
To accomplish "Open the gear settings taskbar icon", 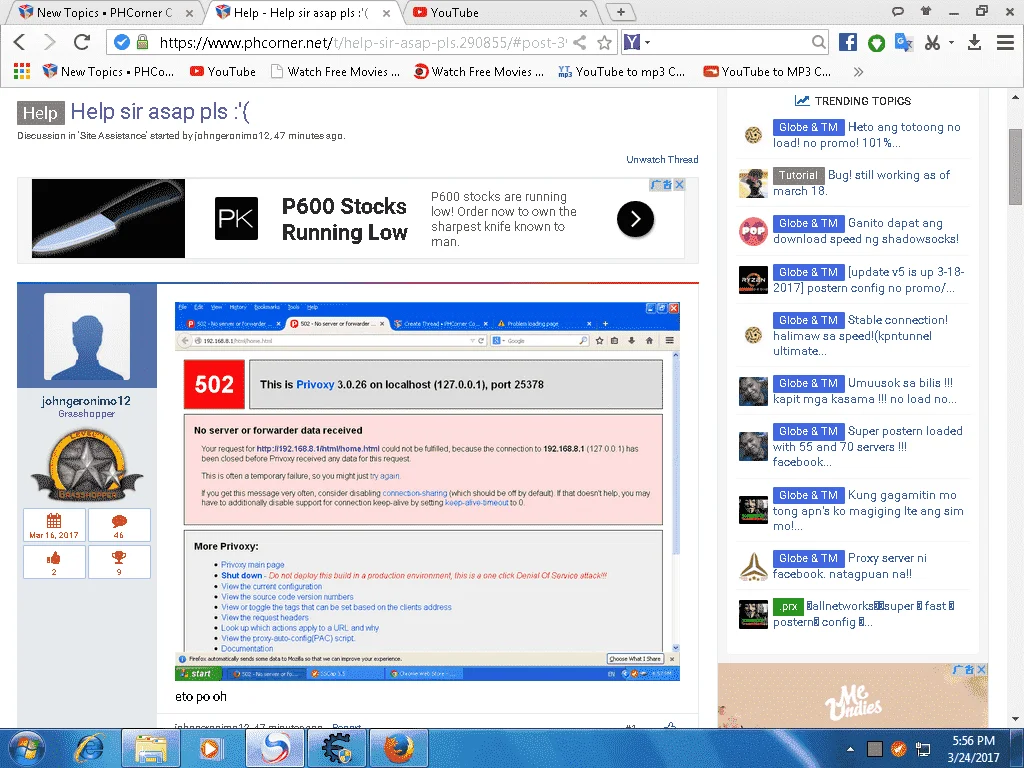I will coord(337,748).
